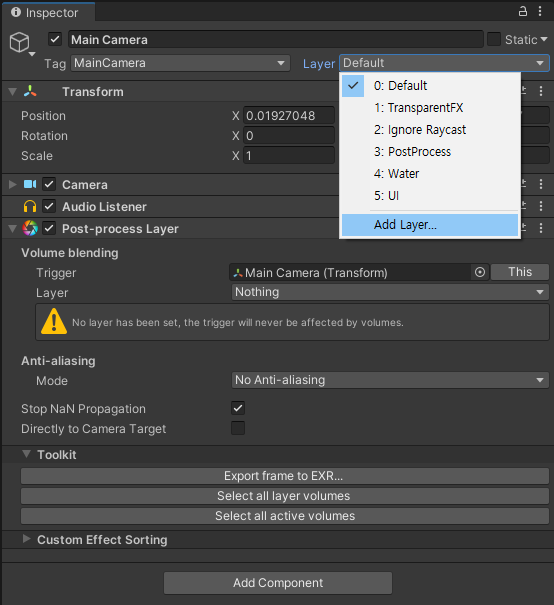Viewport: 554px width, 605px height.
Task: Click the Add Component button
Action: pos(278,583)
